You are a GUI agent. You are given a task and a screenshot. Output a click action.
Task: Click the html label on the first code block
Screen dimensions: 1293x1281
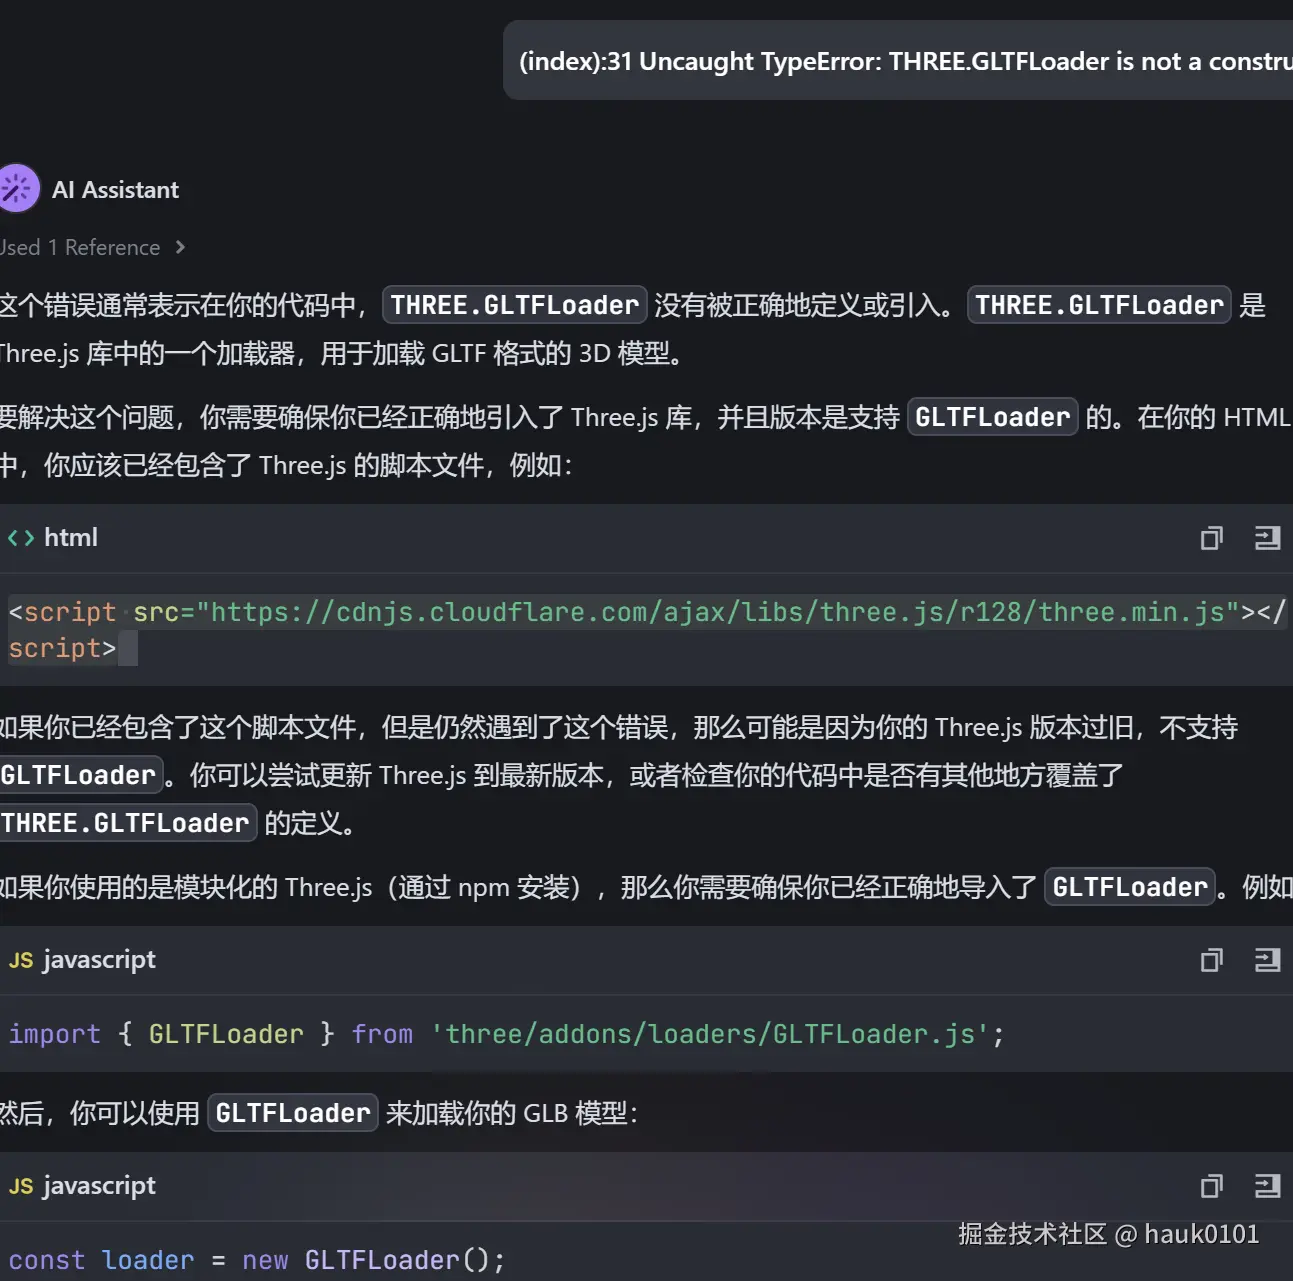(x=71, y=537)
